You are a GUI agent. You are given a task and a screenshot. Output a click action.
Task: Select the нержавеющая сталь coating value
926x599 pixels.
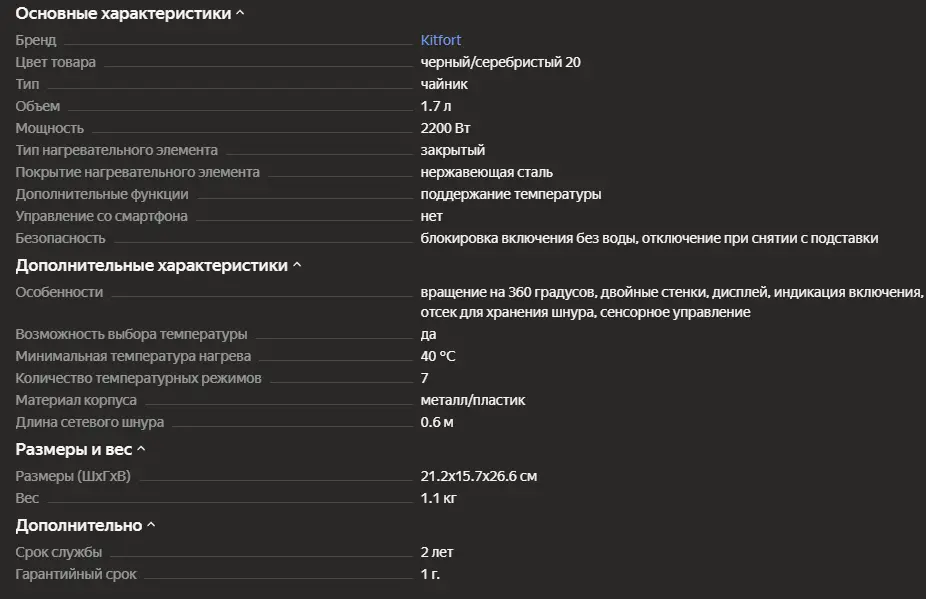pos(487,172)
